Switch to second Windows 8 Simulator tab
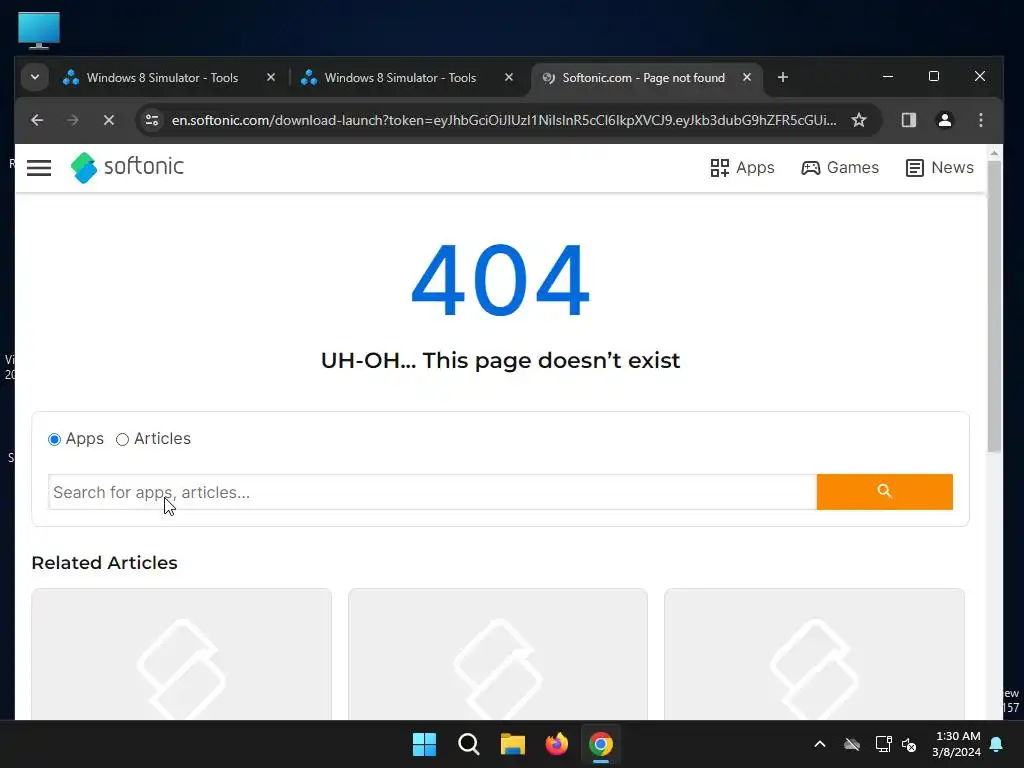1024x768 pixels. (400, 78)
